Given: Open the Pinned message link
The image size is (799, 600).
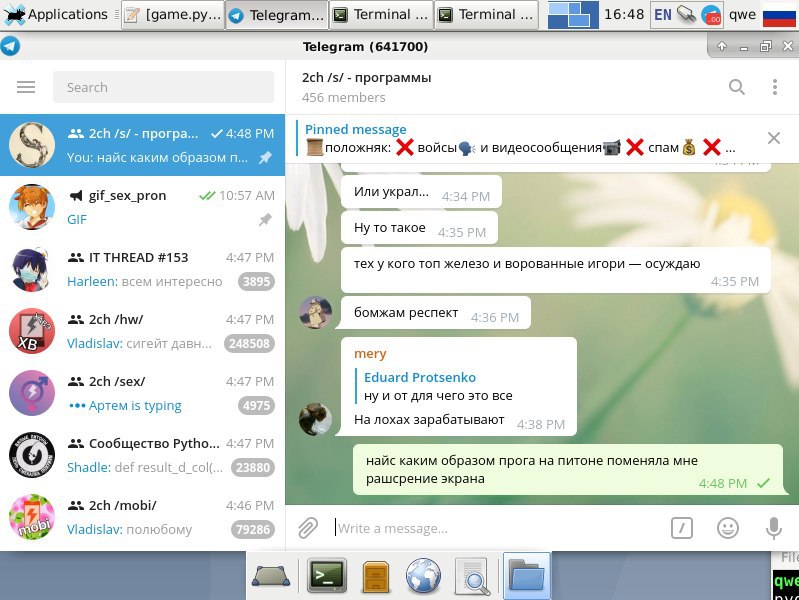Looking at the screenshot, I should [356, 129].
